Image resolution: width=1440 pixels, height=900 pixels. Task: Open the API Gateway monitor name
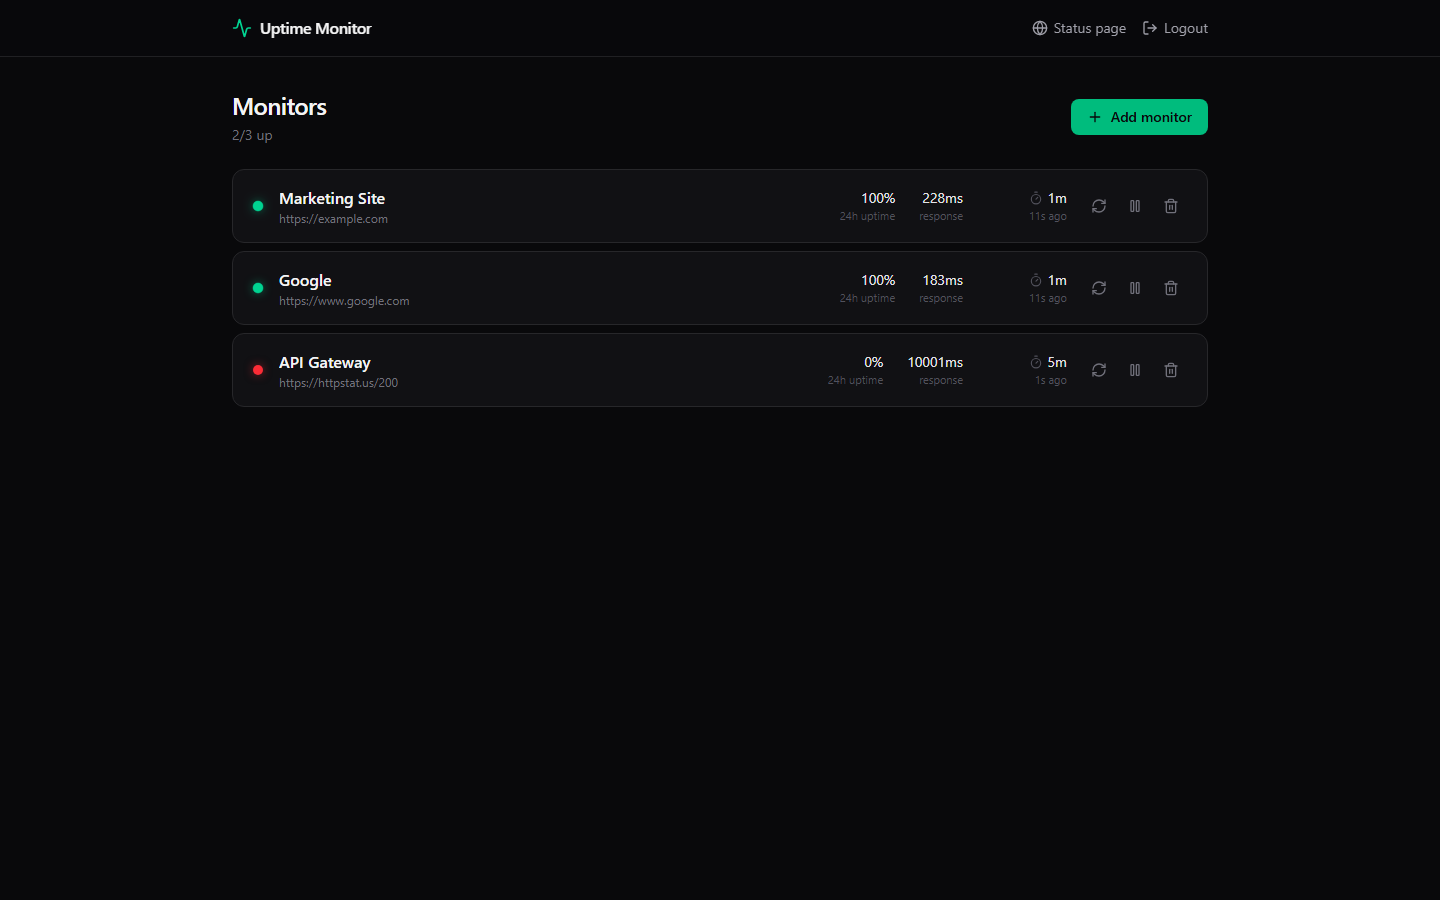325,362
